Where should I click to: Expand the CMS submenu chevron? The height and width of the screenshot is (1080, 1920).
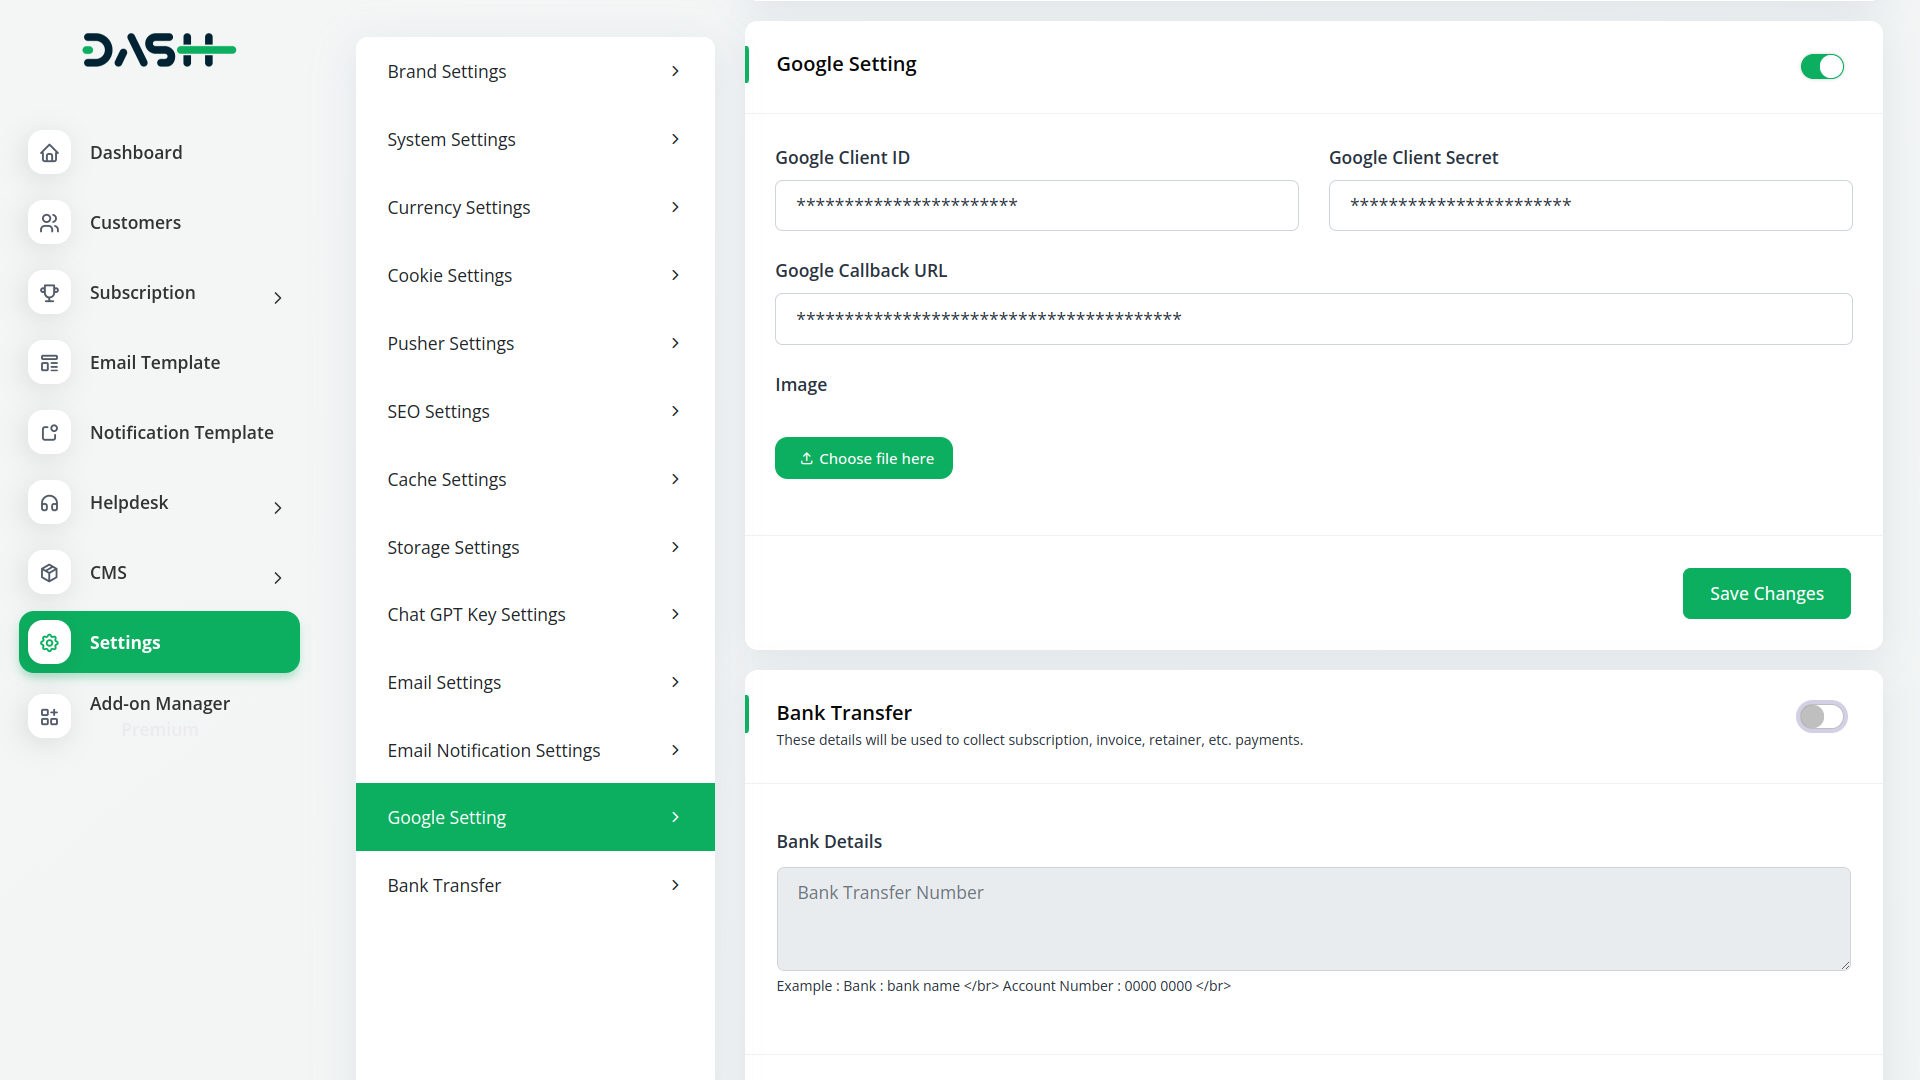(278, 578)
